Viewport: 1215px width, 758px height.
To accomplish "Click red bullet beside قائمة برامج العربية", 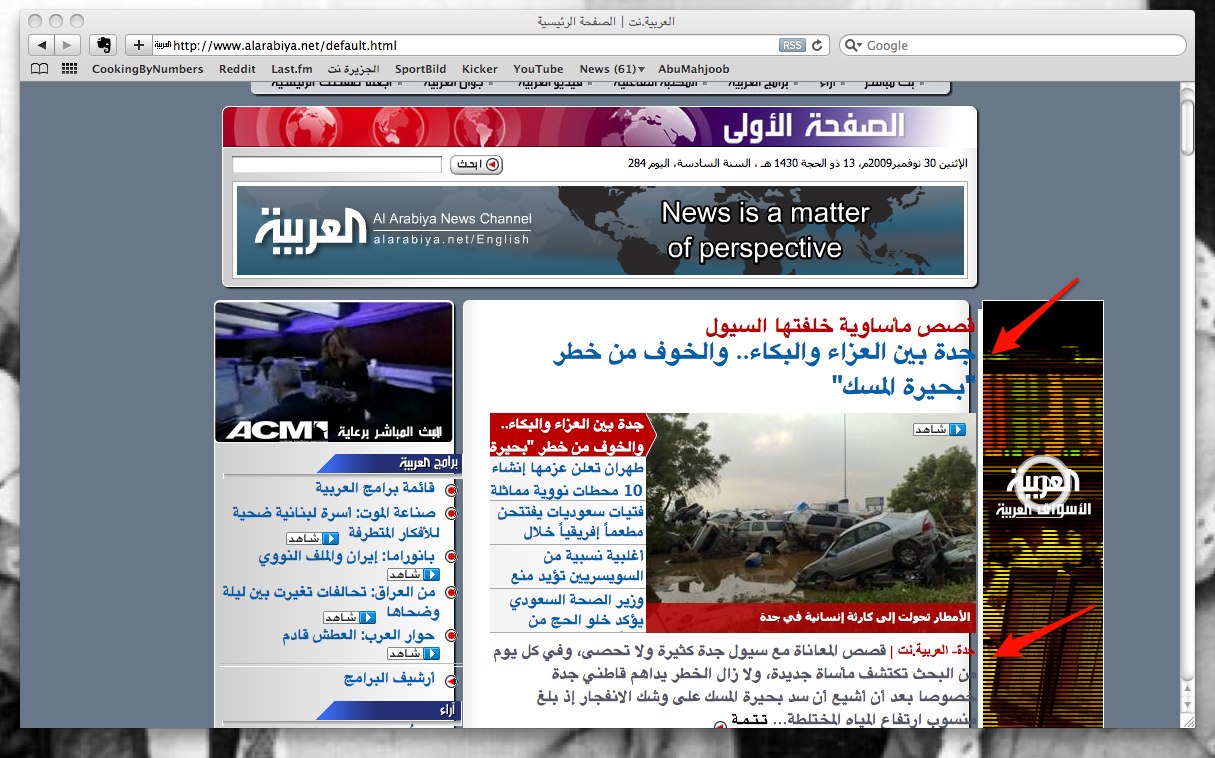I will tap(451, 490).
